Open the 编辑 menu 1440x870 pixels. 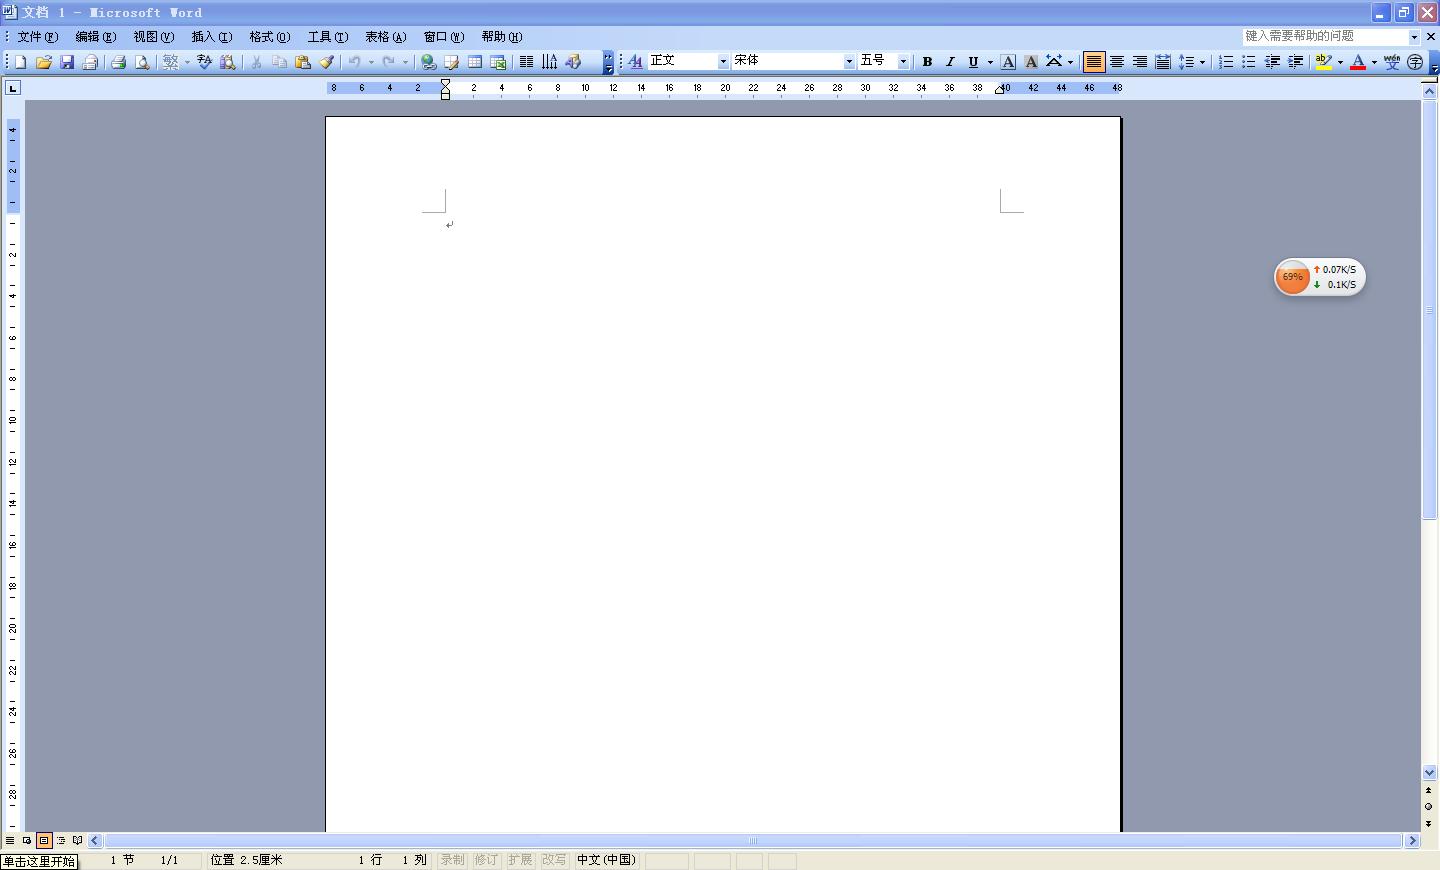tap(96, 37)
